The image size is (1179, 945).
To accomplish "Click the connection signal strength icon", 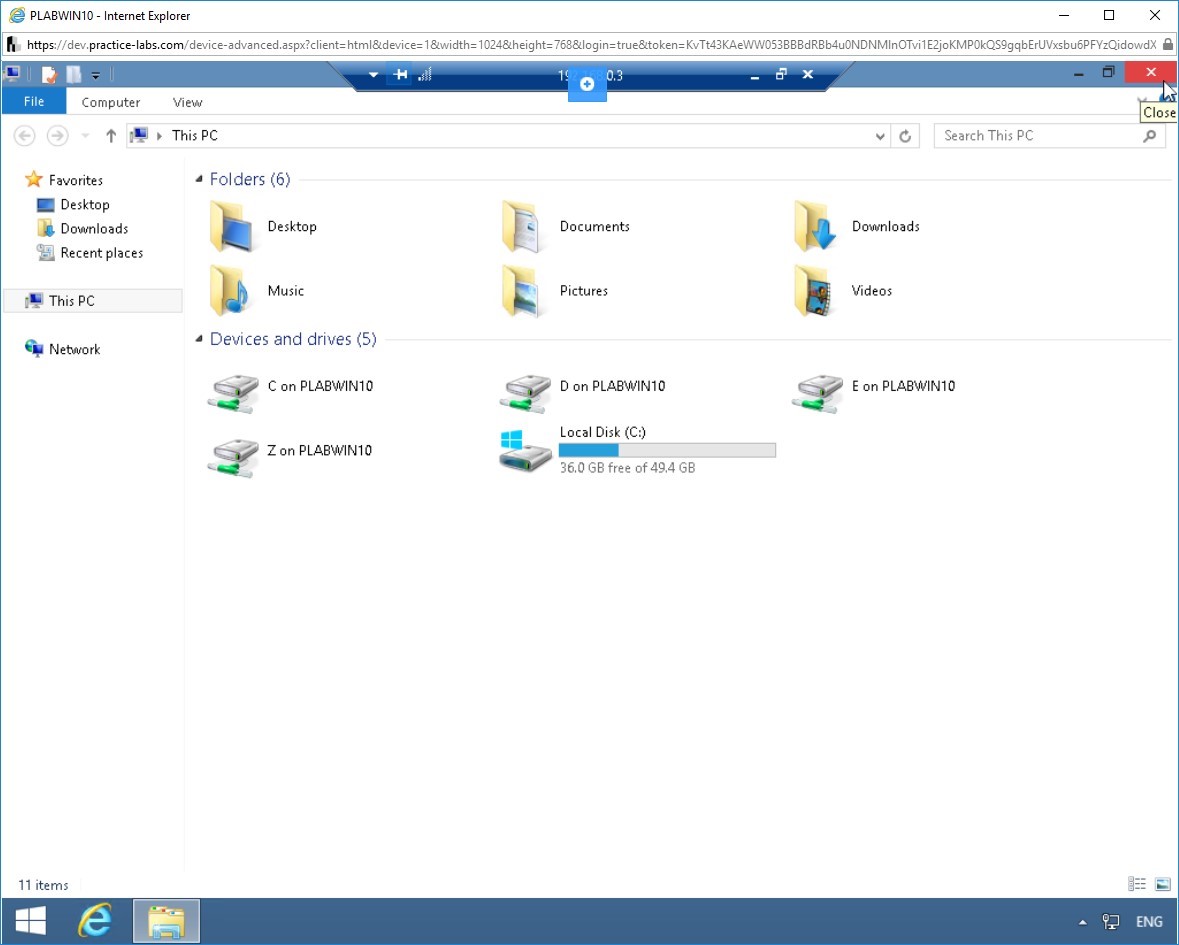I will [426, 74].
